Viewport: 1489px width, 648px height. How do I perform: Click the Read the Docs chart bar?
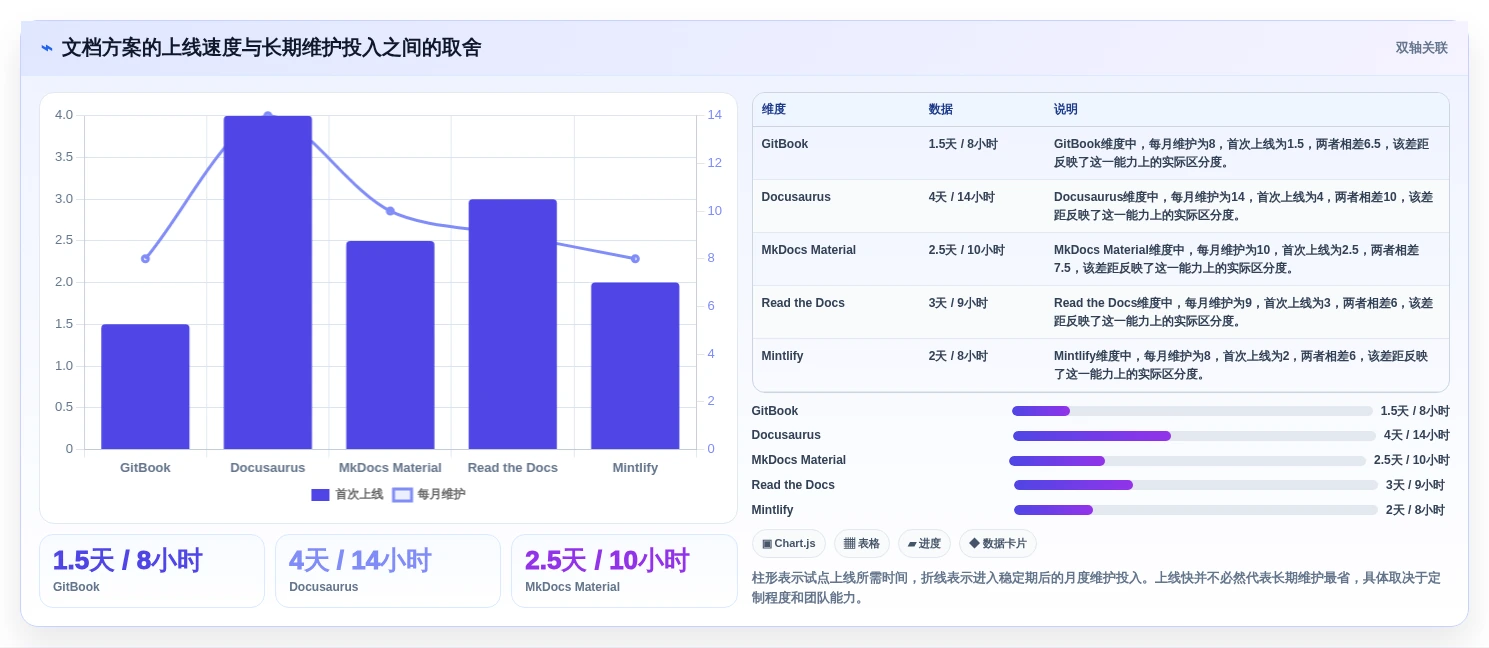coord(513,324)
